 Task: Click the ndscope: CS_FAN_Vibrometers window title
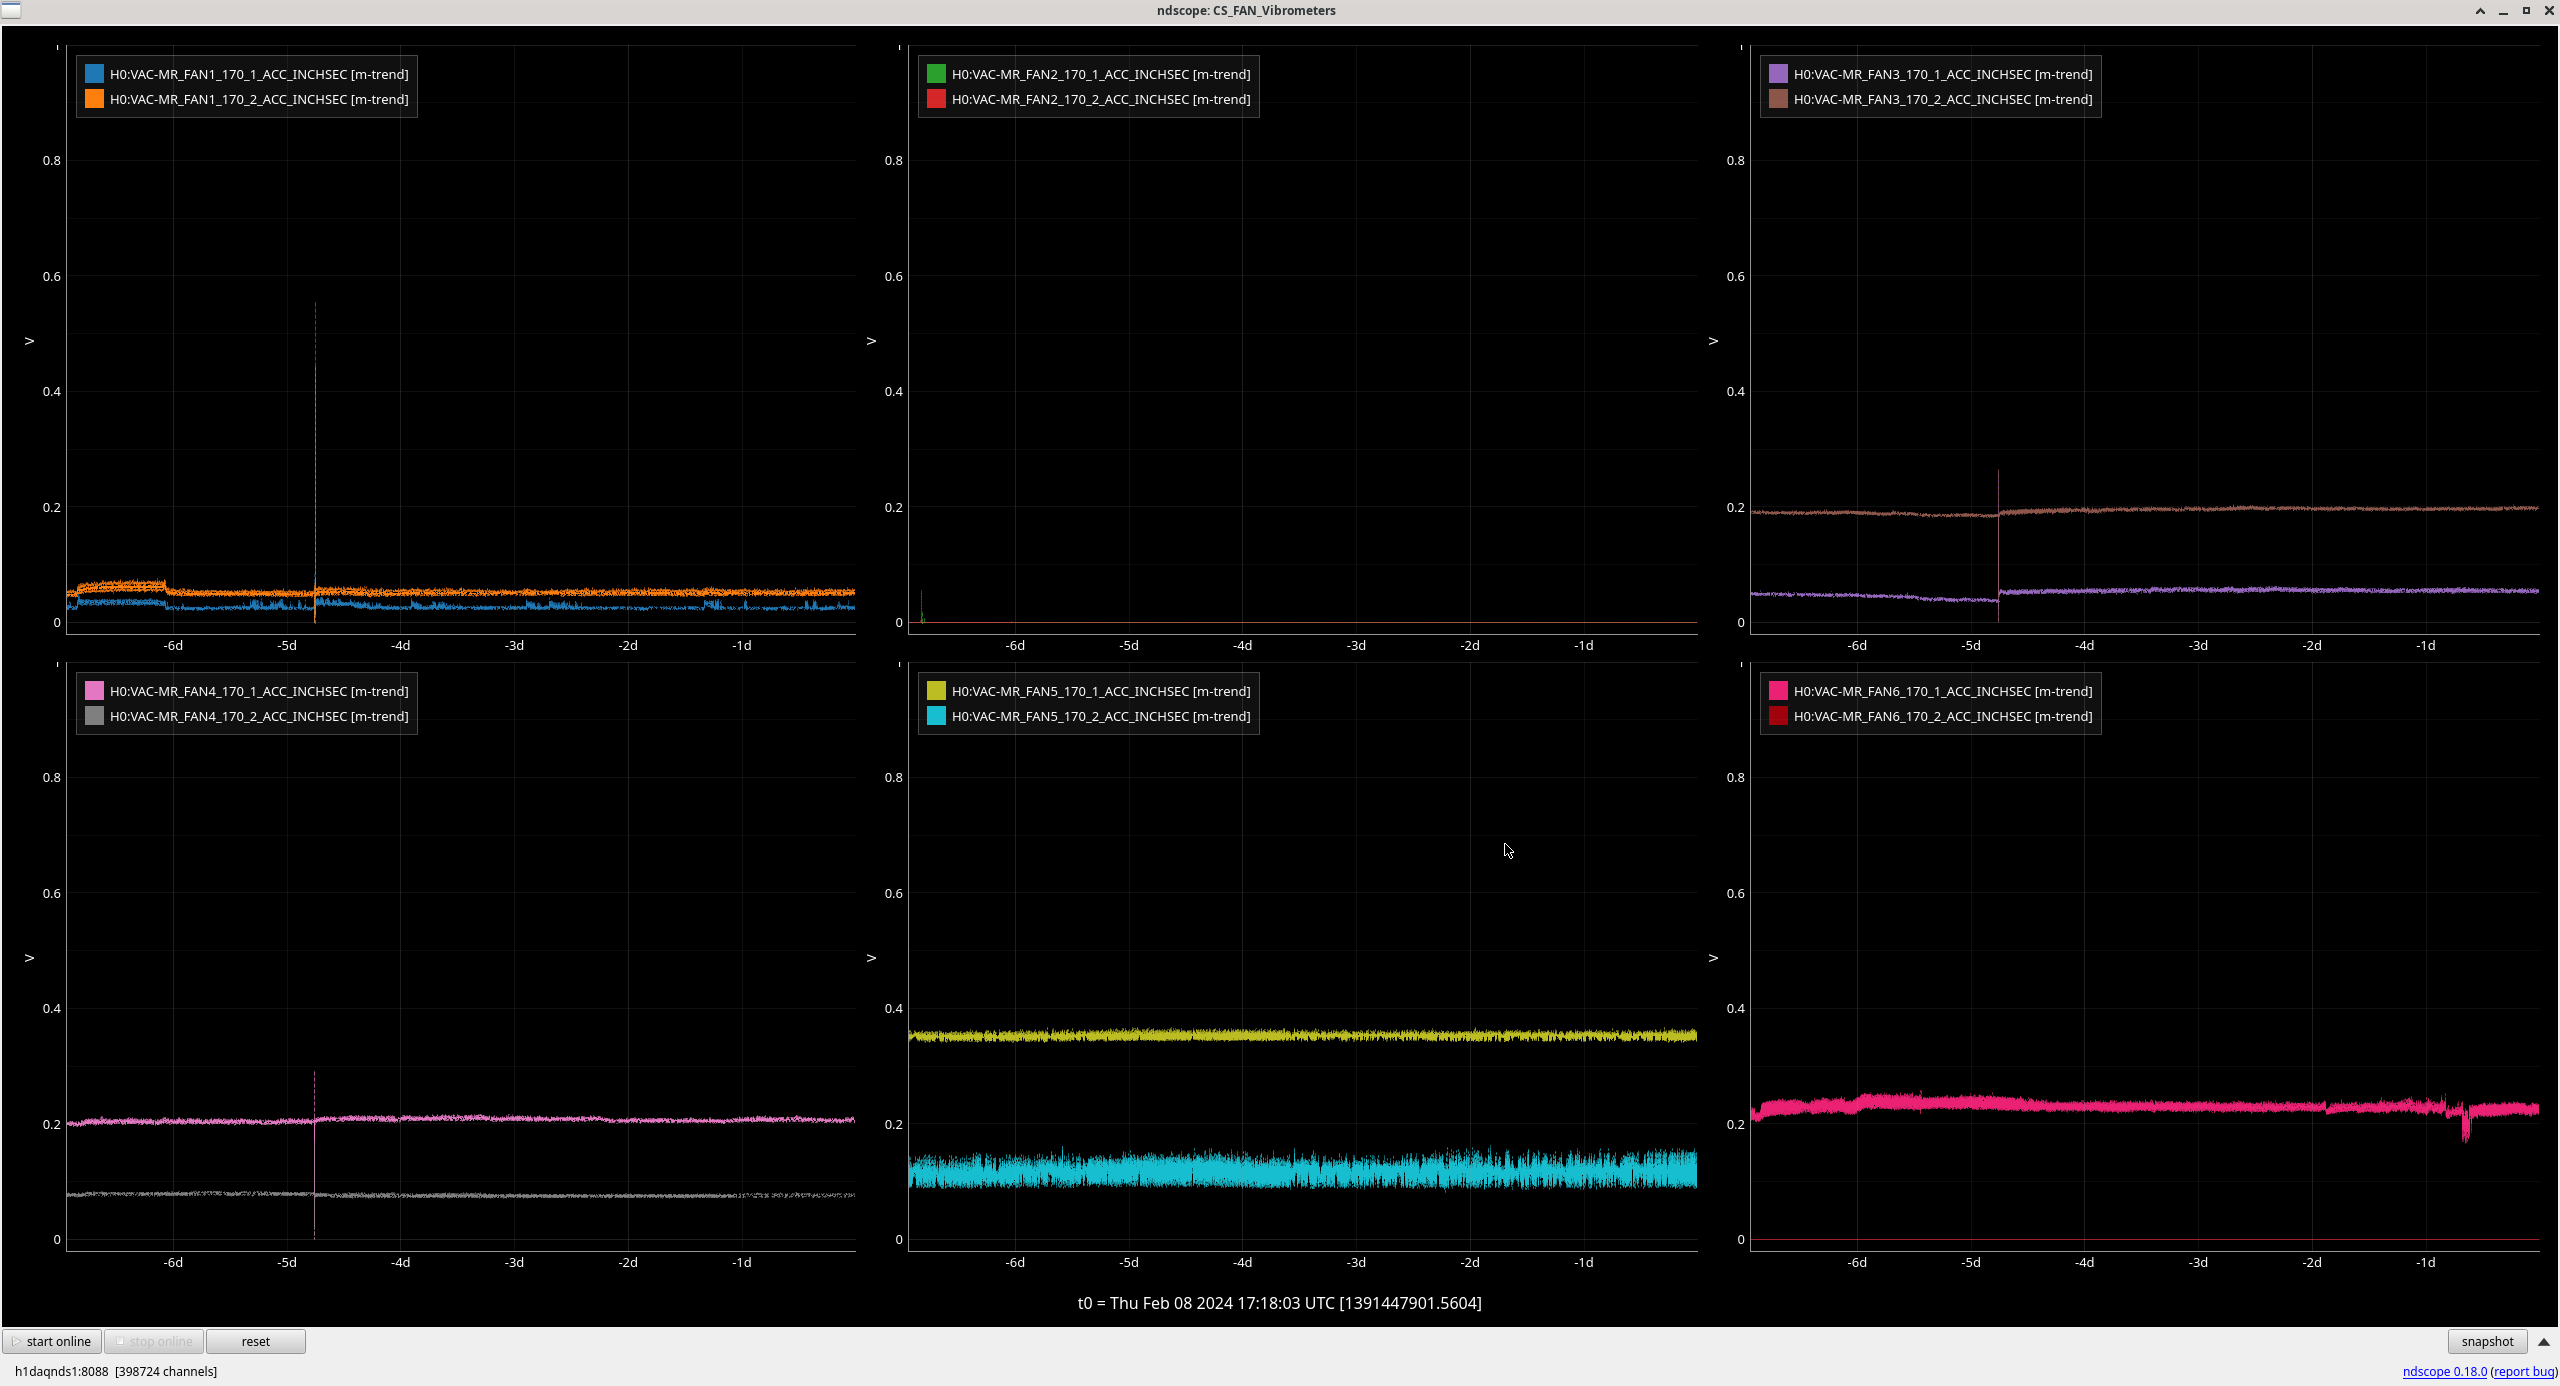1246,11
